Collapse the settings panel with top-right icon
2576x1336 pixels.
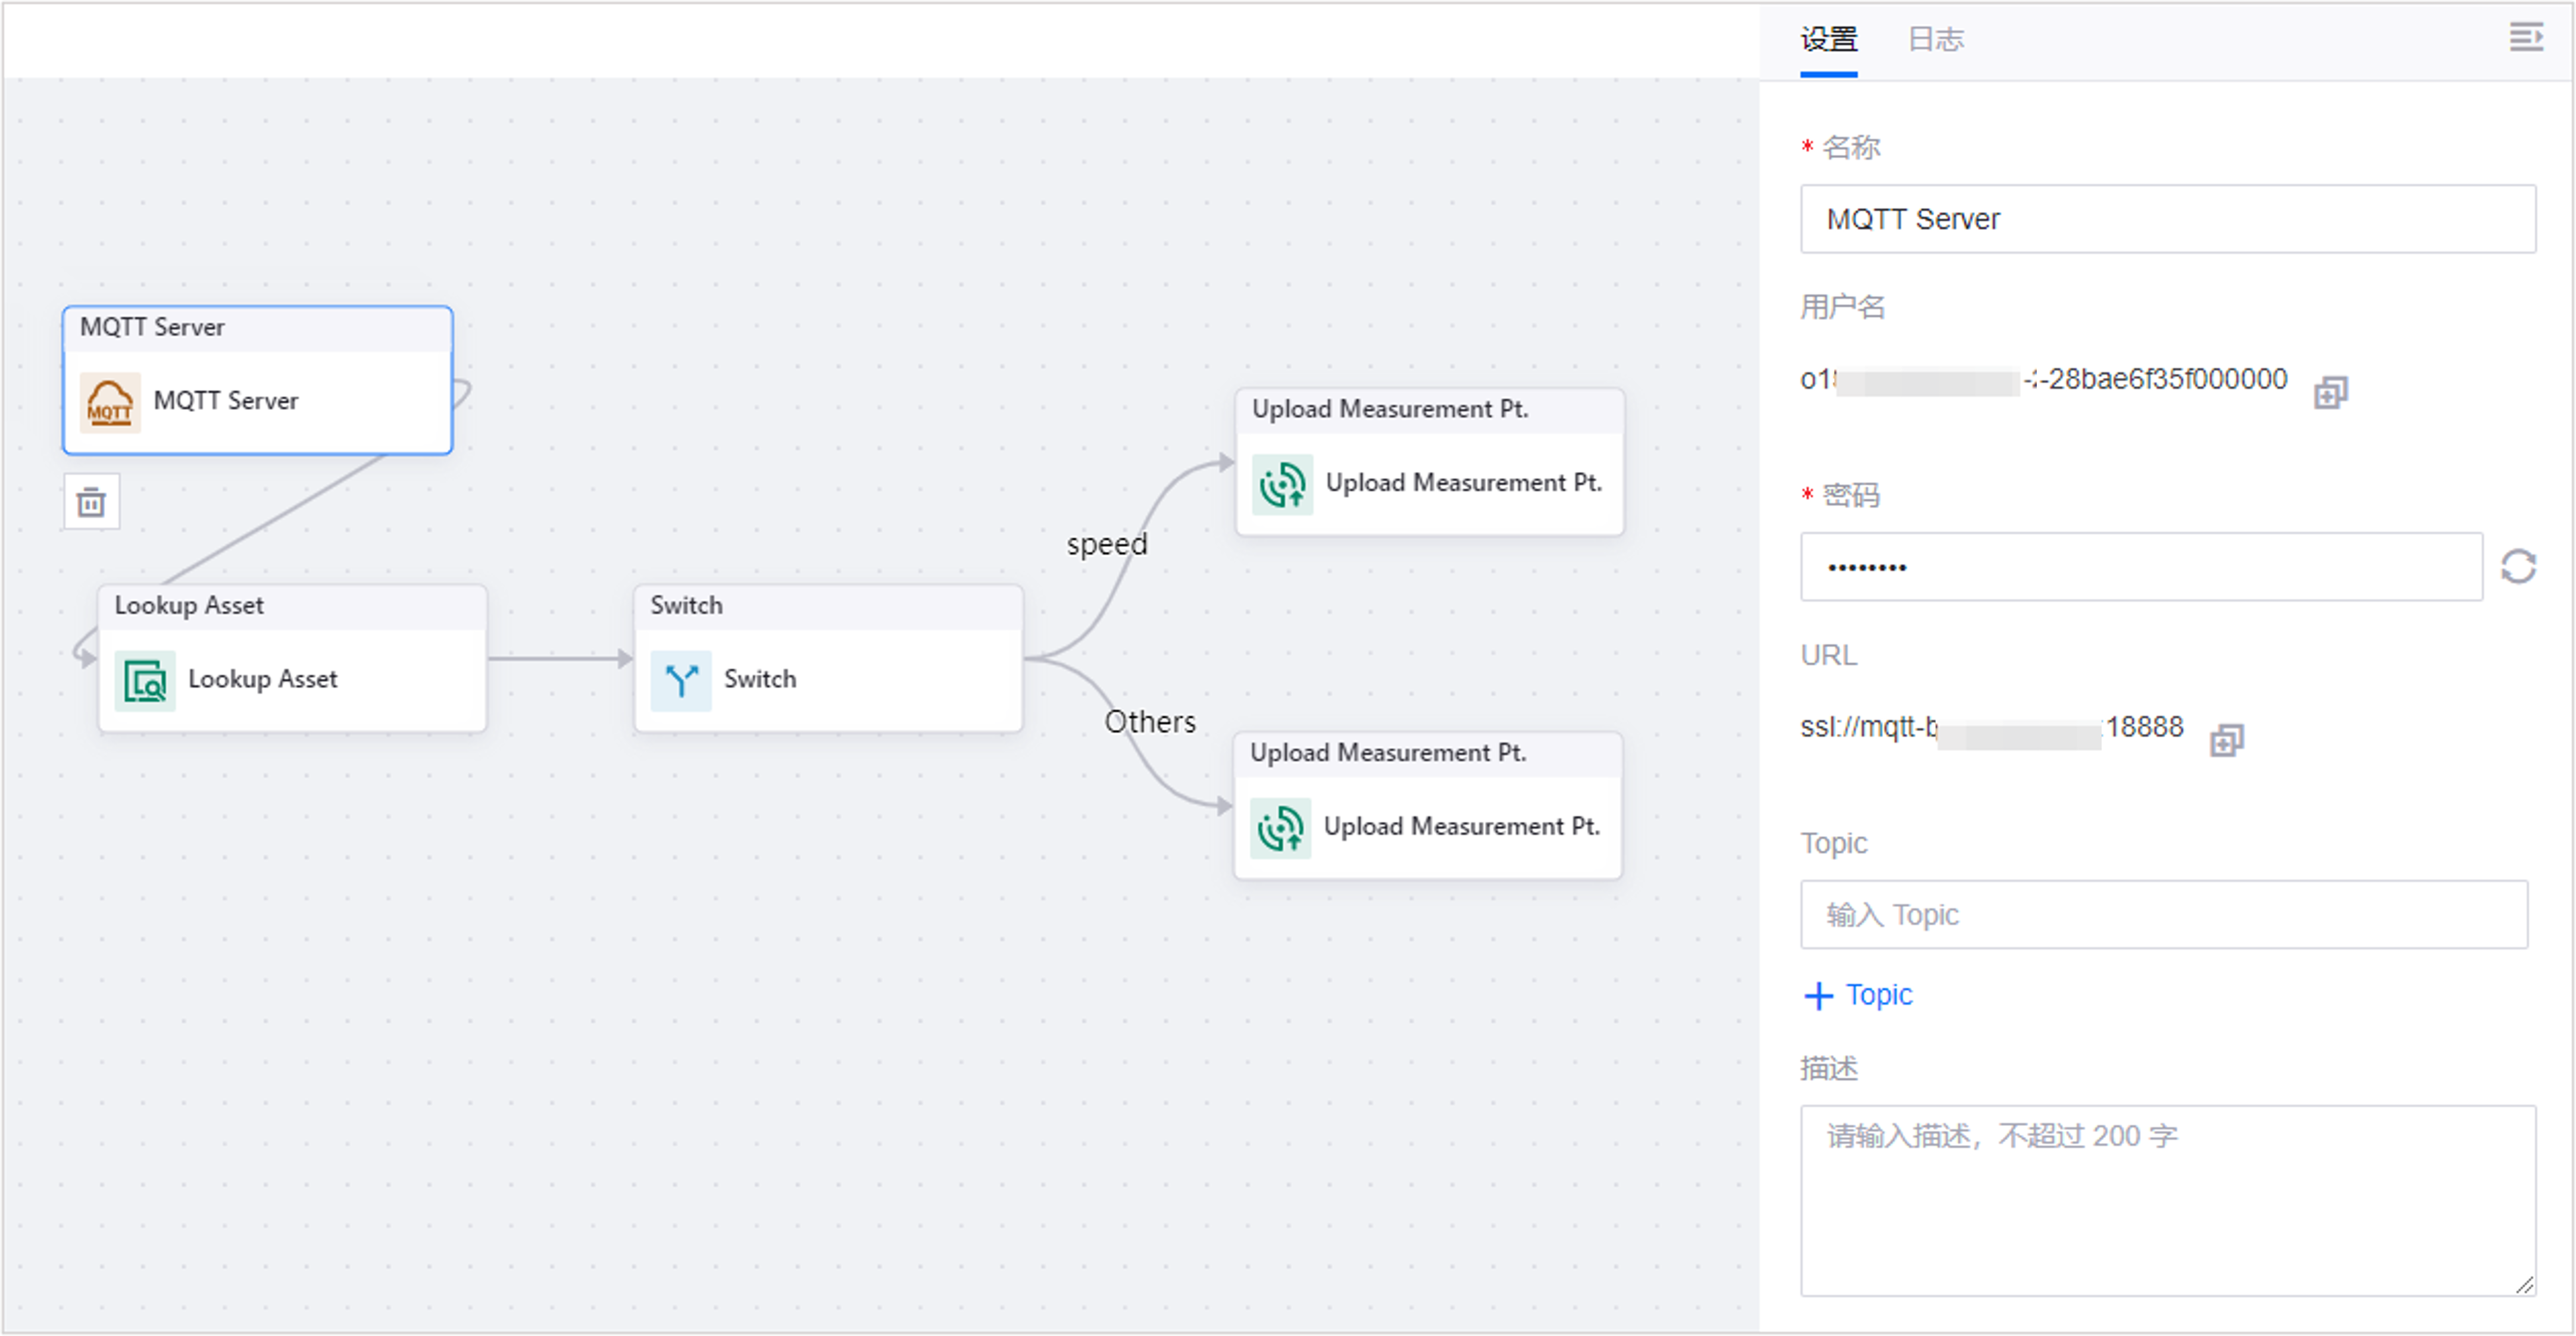(x=2527, y=37)
